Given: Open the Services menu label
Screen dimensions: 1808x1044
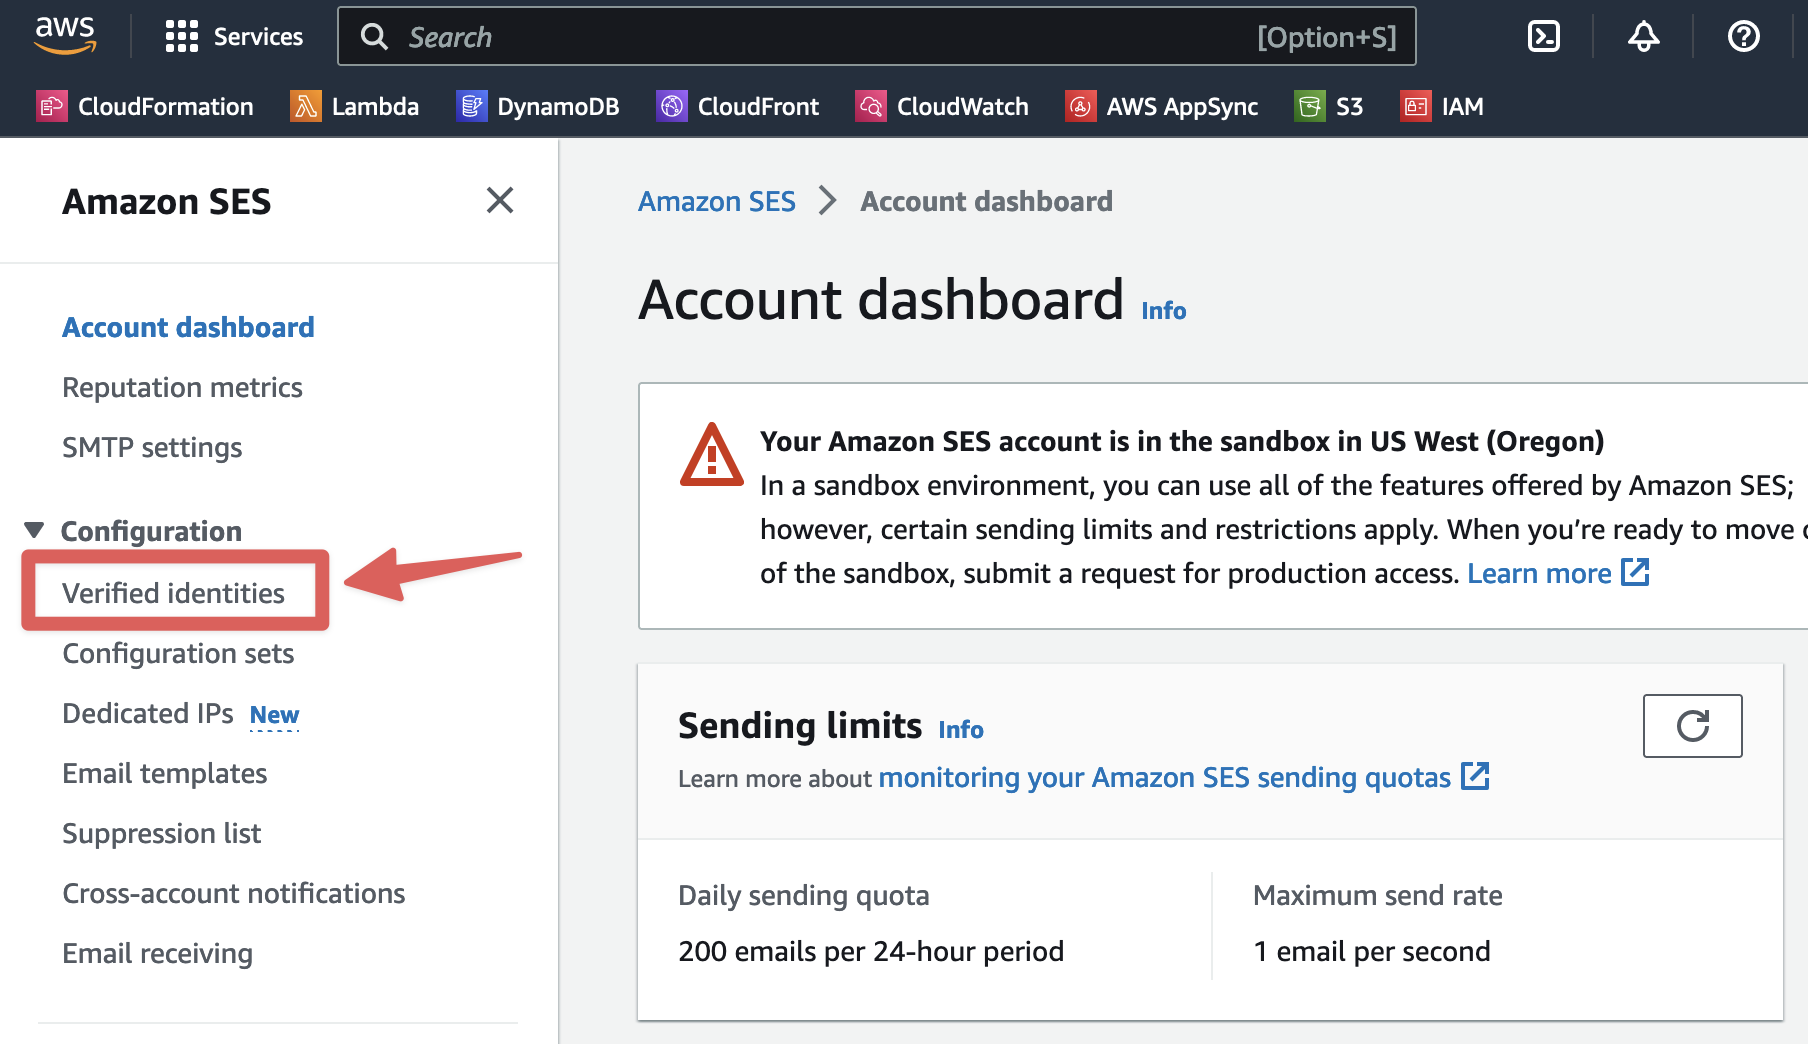Looking at the screenshot, I should click(x=258, y=37).
